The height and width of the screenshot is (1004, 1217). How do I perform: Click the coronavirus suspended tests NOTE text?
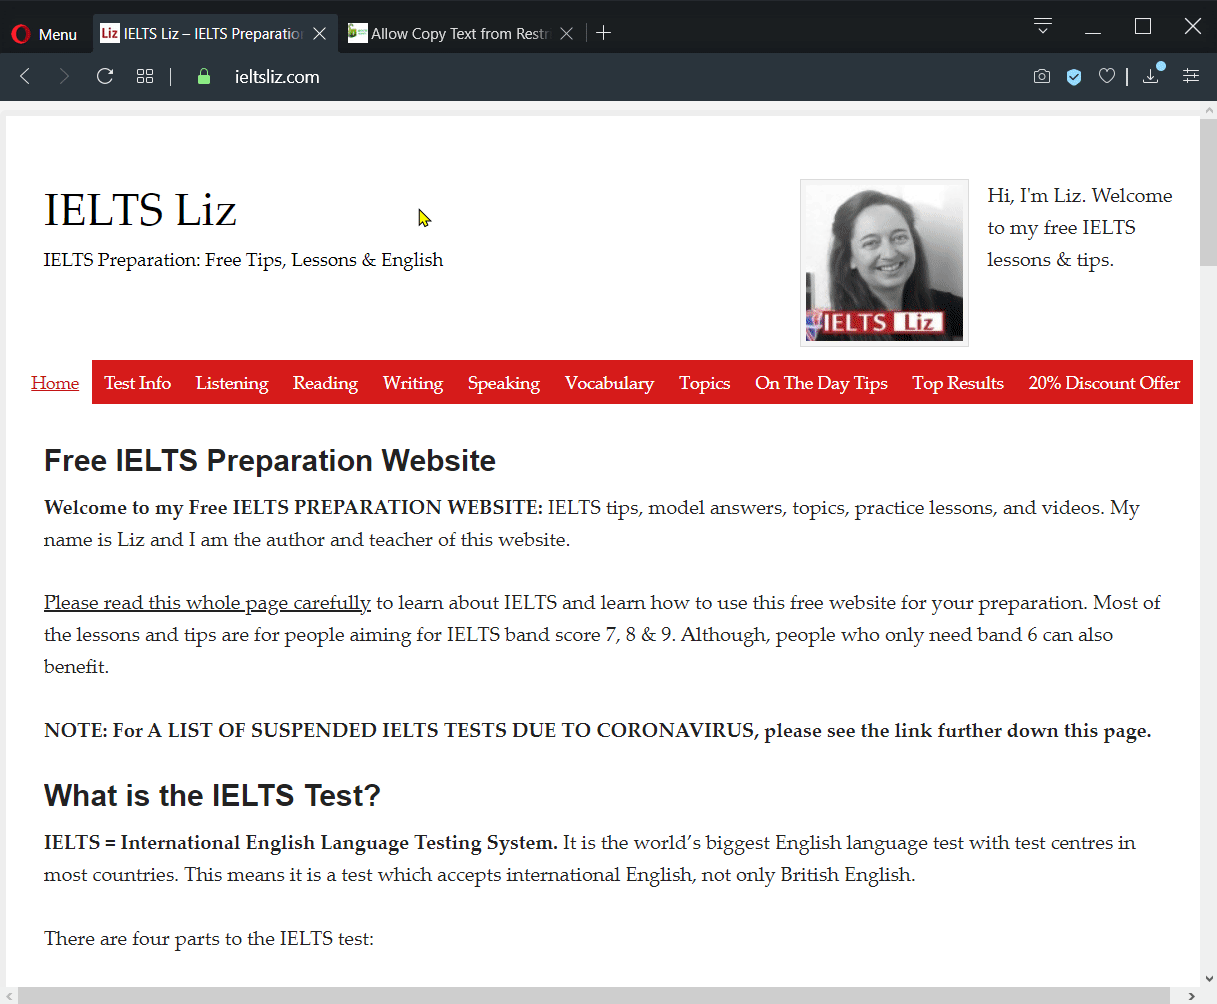pos(598,731)
